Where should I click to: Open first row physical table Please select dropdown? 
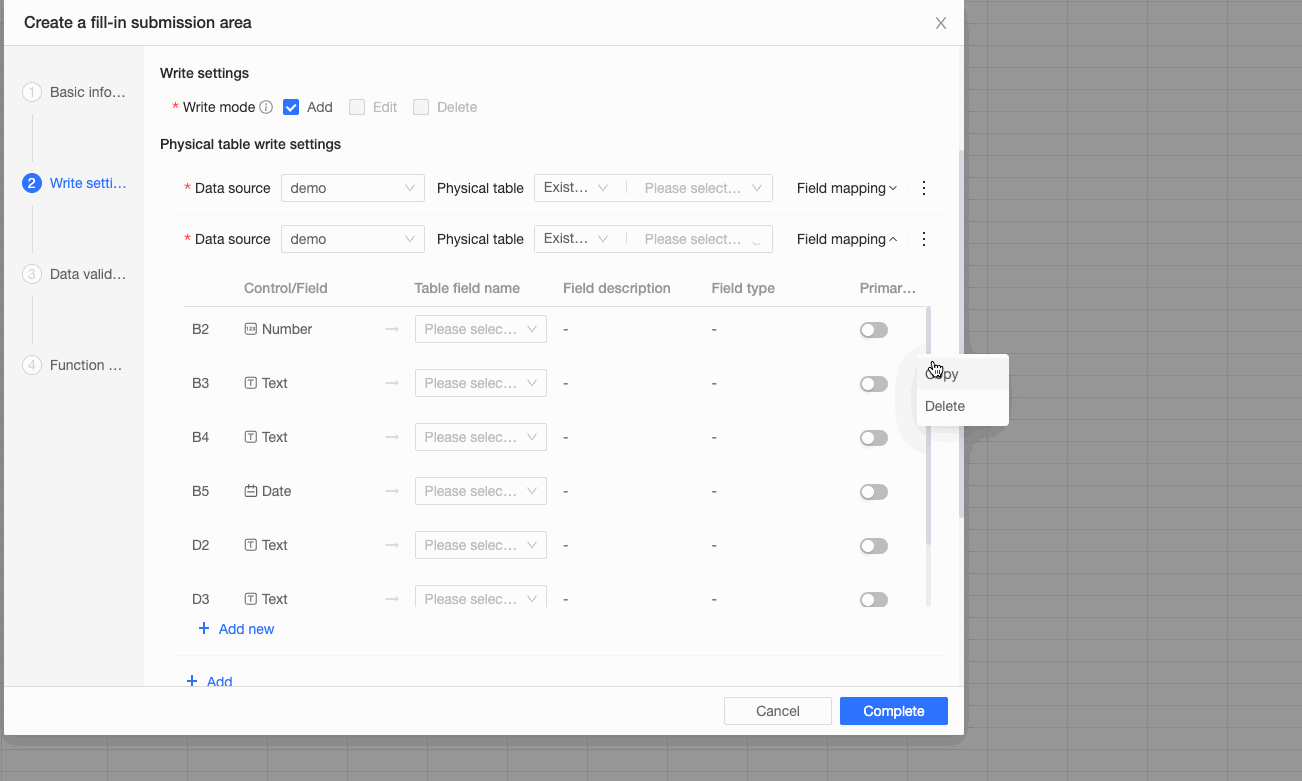tap(704, 188)
